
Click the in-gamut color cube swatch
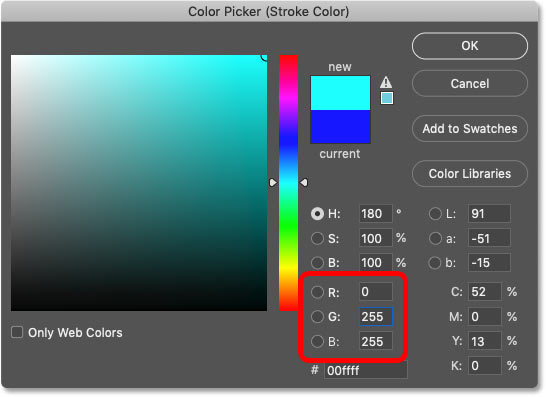click(x=387, y=98)
